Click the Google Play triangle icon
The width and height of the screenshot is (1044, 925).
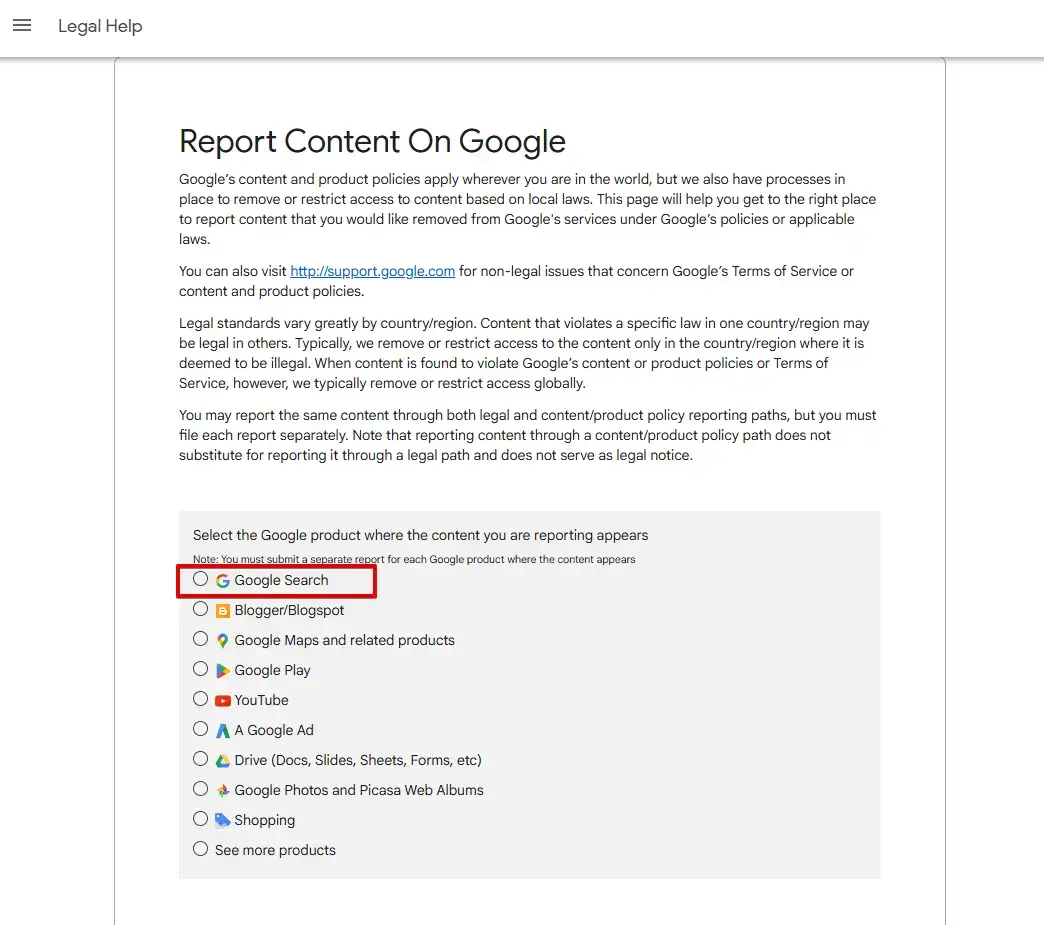pyautogui.click(x=222, y=671)
